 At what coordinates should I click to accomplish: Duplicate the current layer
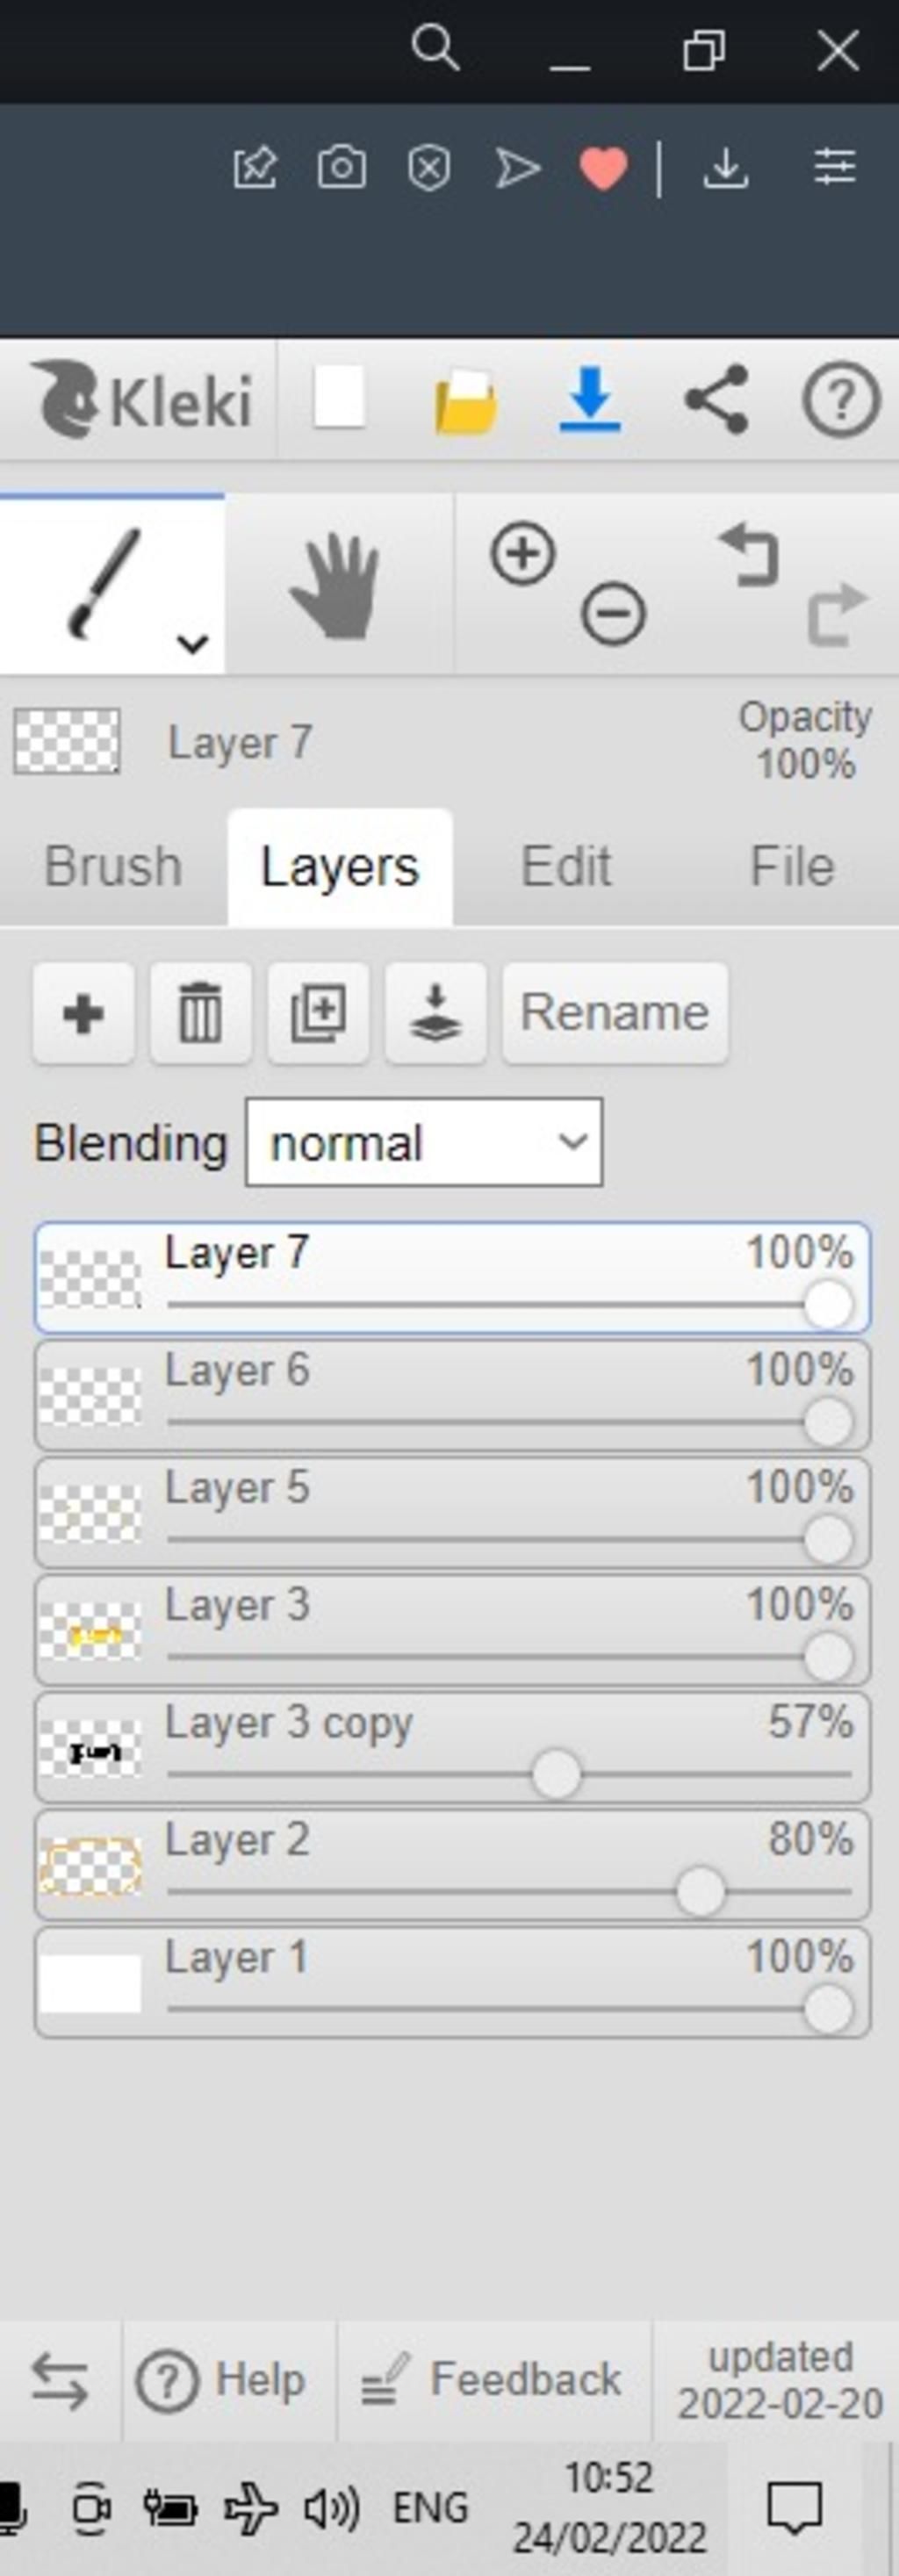click(318, 1013)
